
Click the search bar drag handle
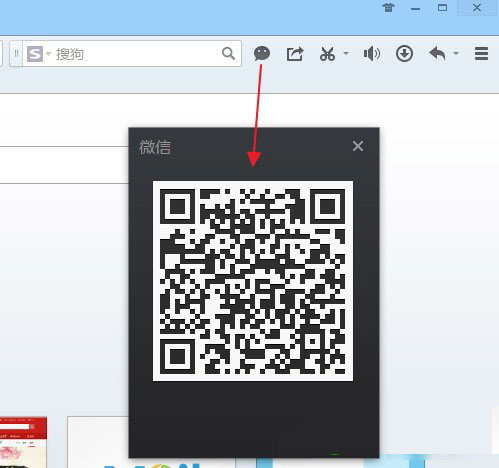pyautogui.click(x=16, y=54)
